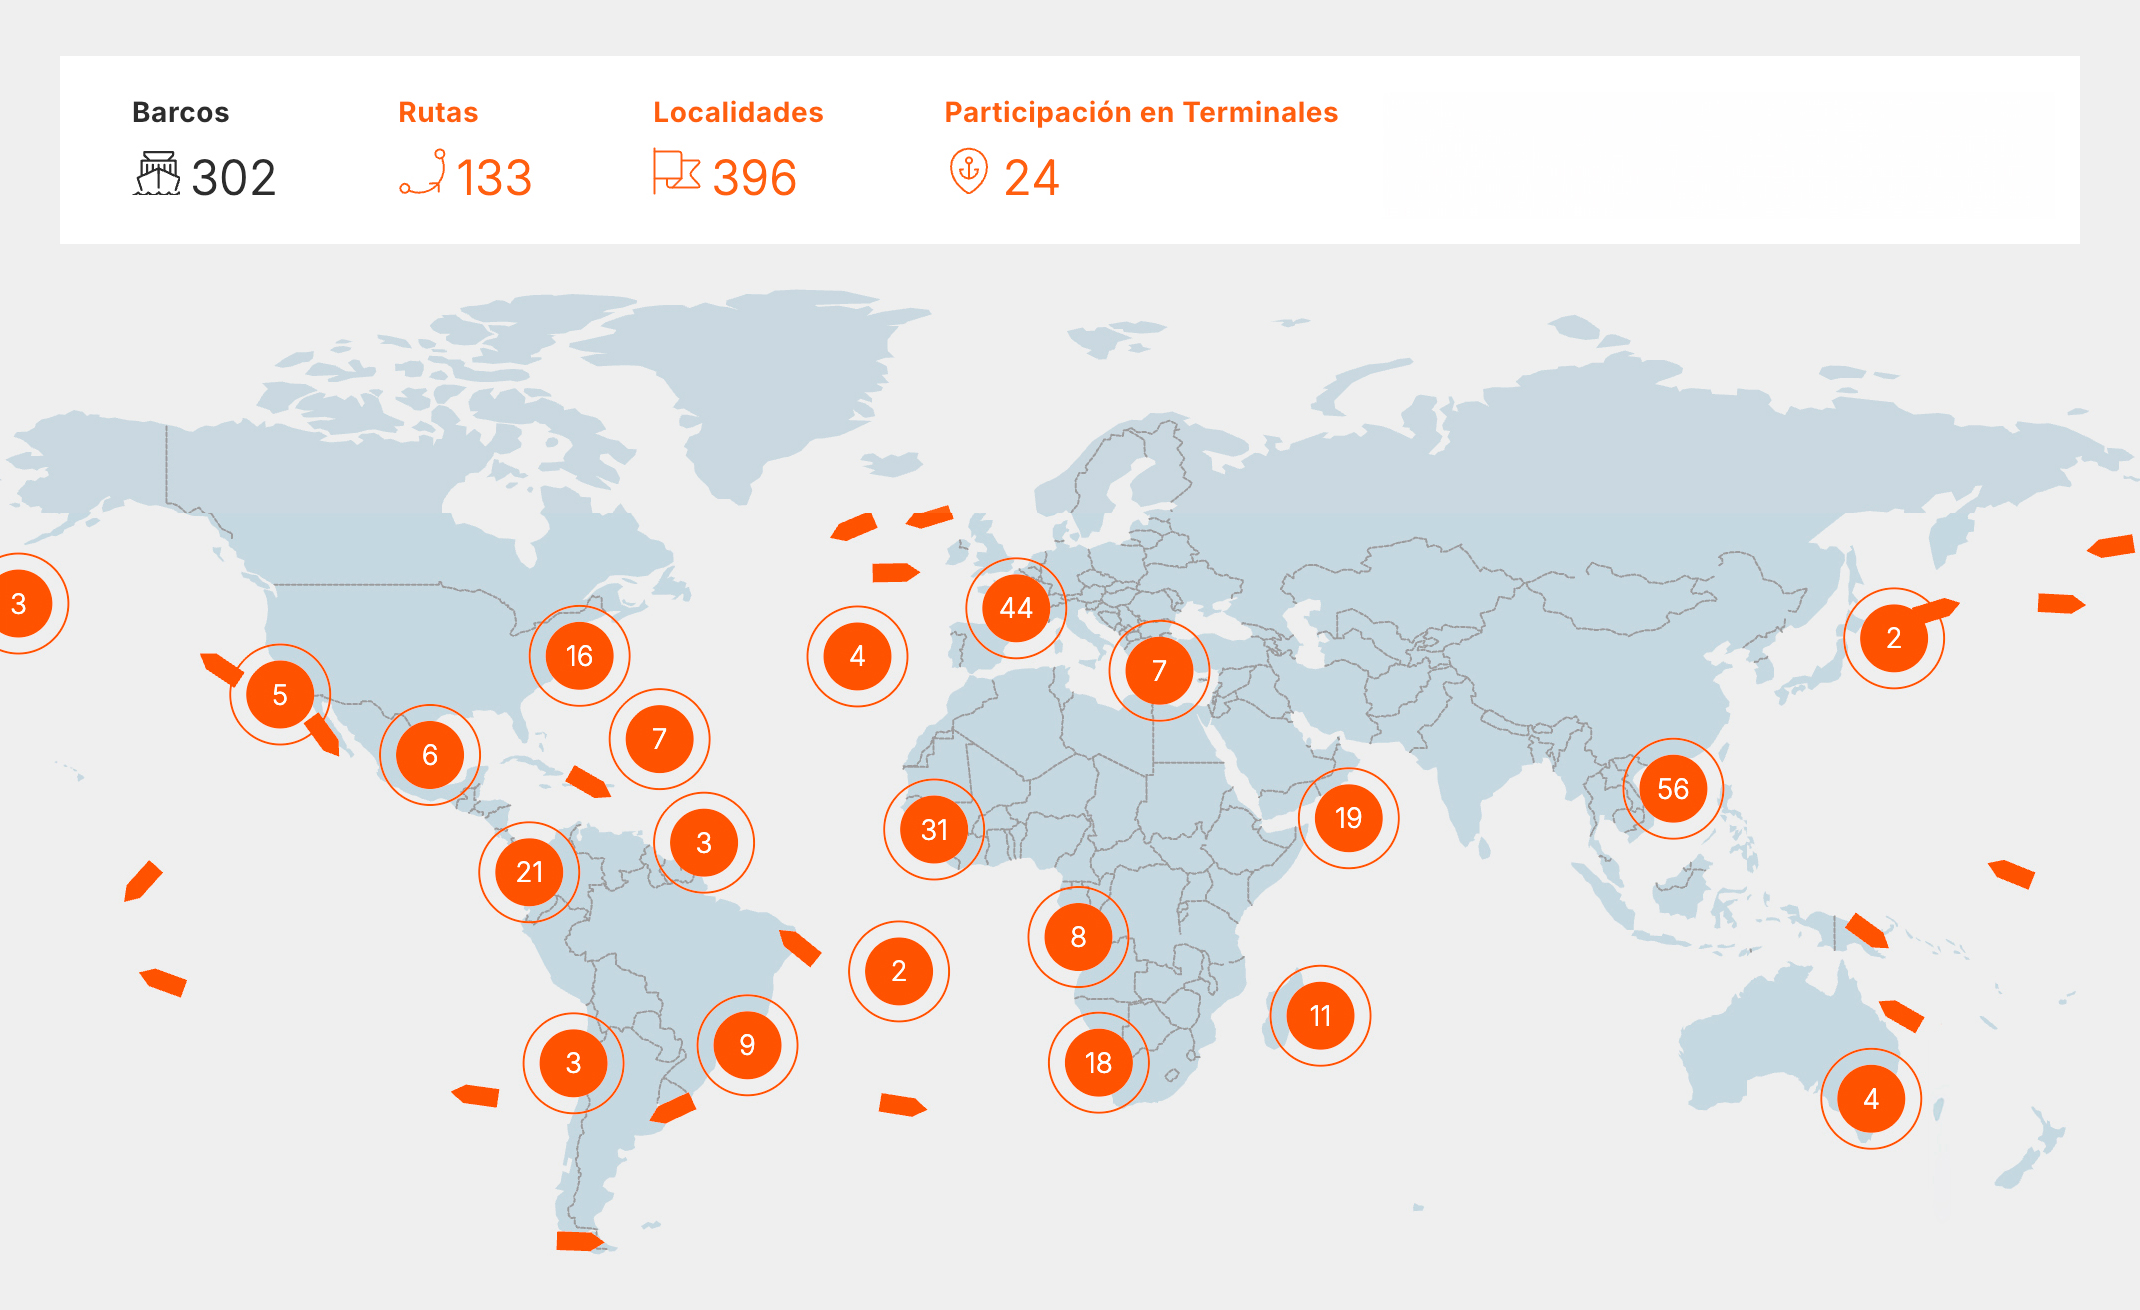The width and height of the screenshot is (2140, 1310).
Task: Open the 18 cluster off southwest Africa
Action: tap(1099, 1063)
